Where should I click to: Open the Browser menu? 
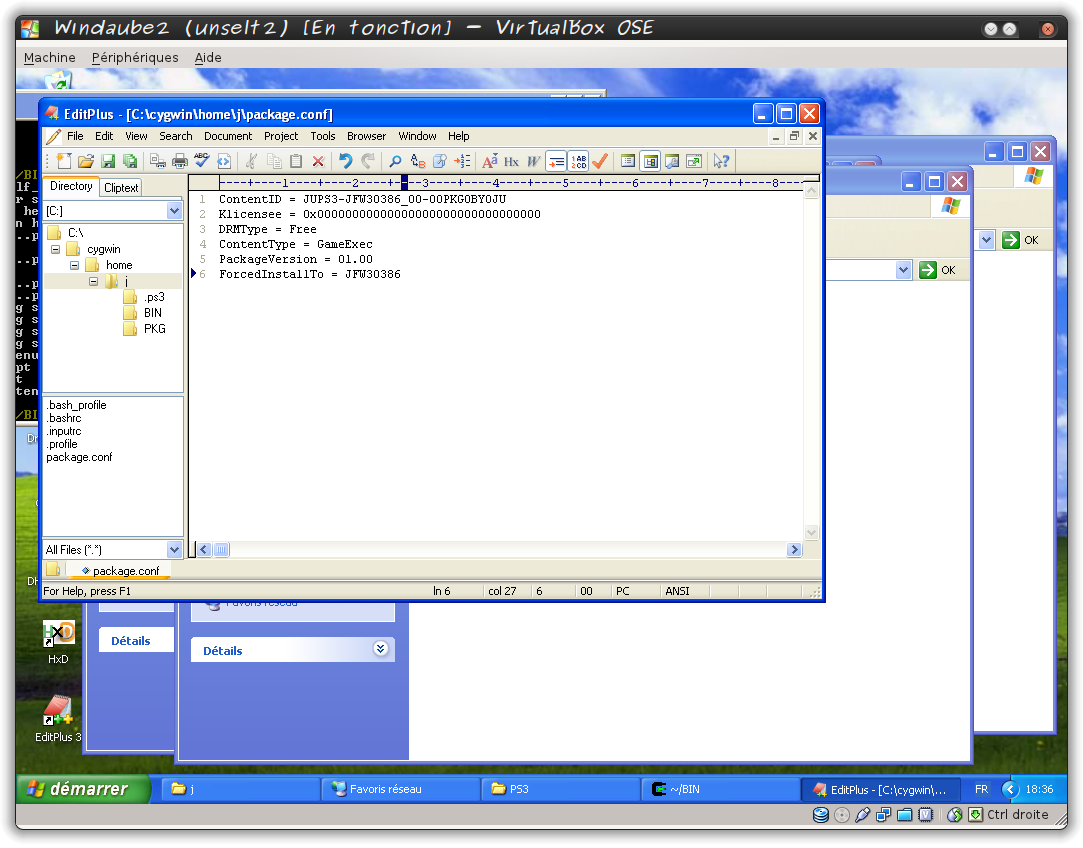coord(366,136)
